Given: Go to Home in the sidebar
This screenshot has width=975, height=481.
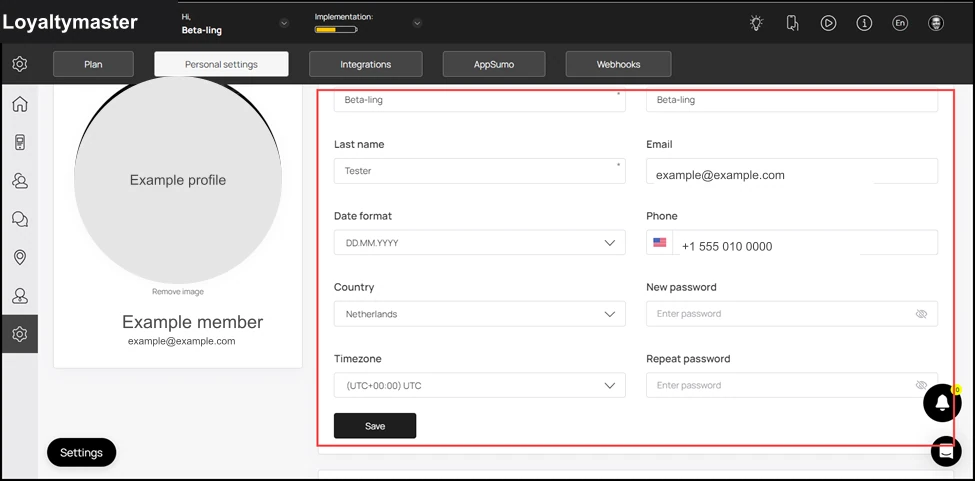Looking at the screenshot, I should click(x=20, y=104).
